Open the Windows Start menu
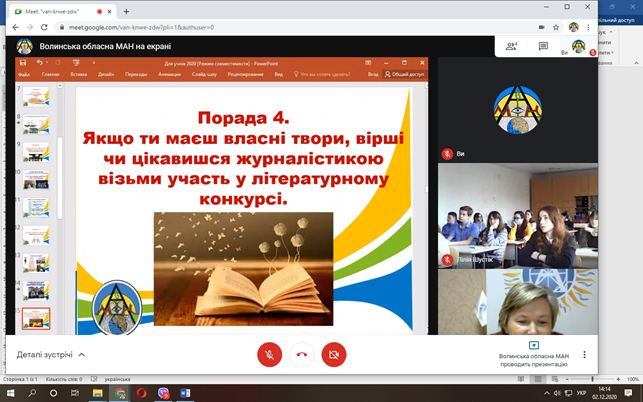This screenshot has width=643, height=402. [x=11, y=392]
